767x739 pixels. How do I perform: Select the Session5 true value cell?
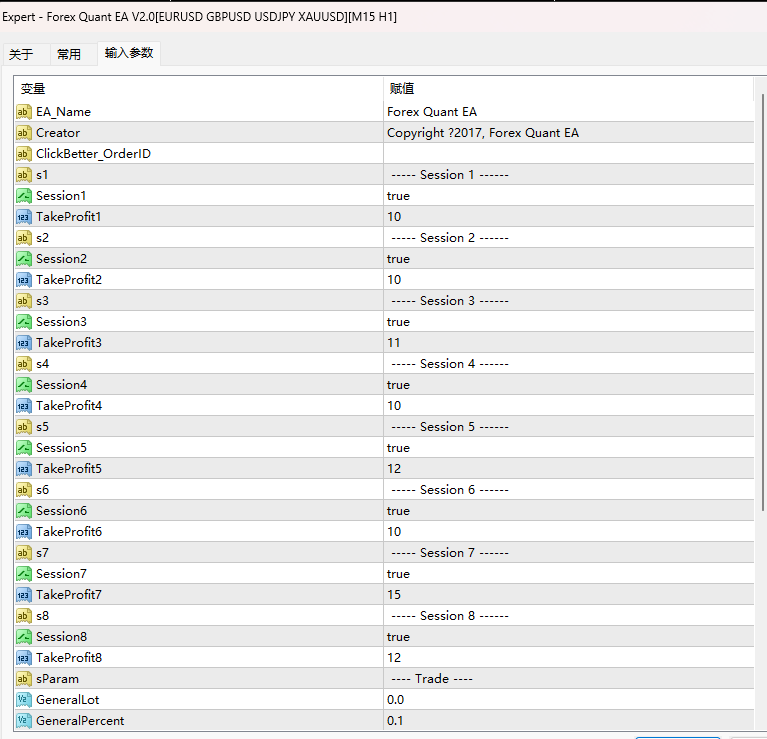tap(568, 448)
